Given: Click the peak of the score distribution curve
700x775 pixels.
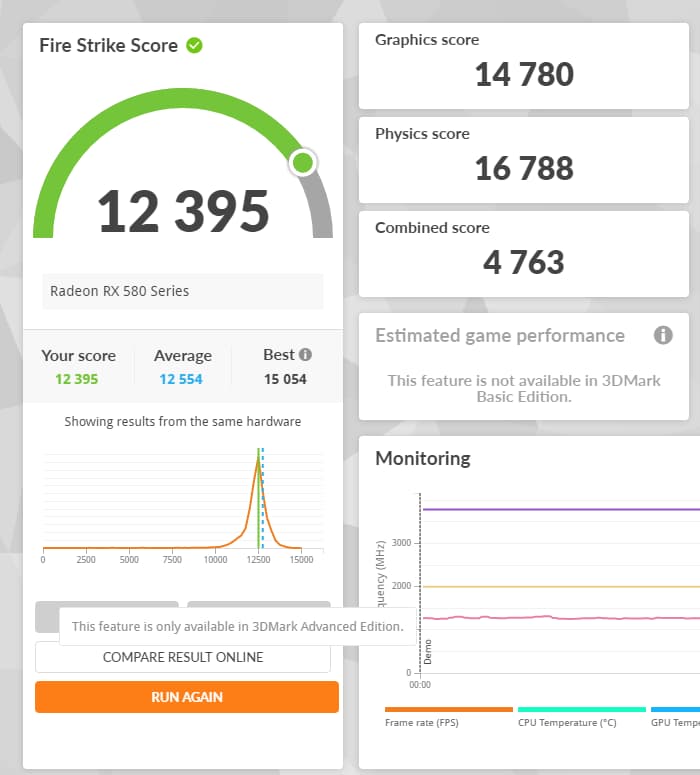Looking at the screenshot, I should tap(258, 461).
